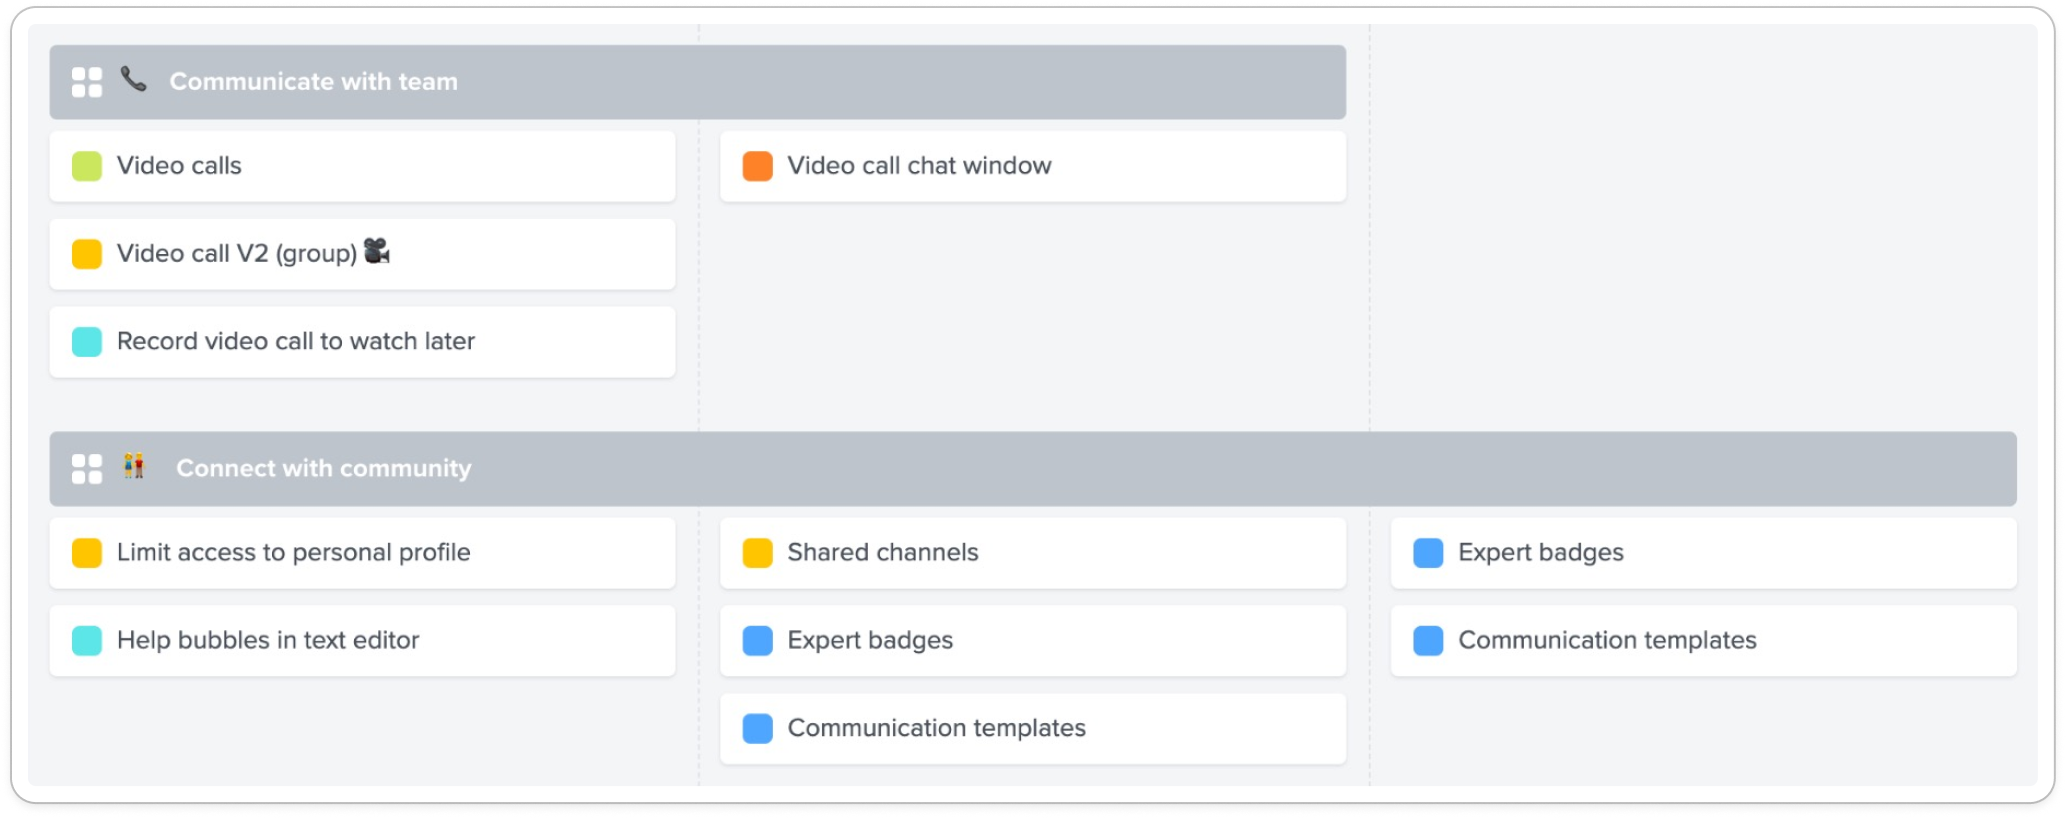This screenshot has width=2066, height=819.
Task: Open the Help bubbles in text editor title
Action: (x=268, y=641)
